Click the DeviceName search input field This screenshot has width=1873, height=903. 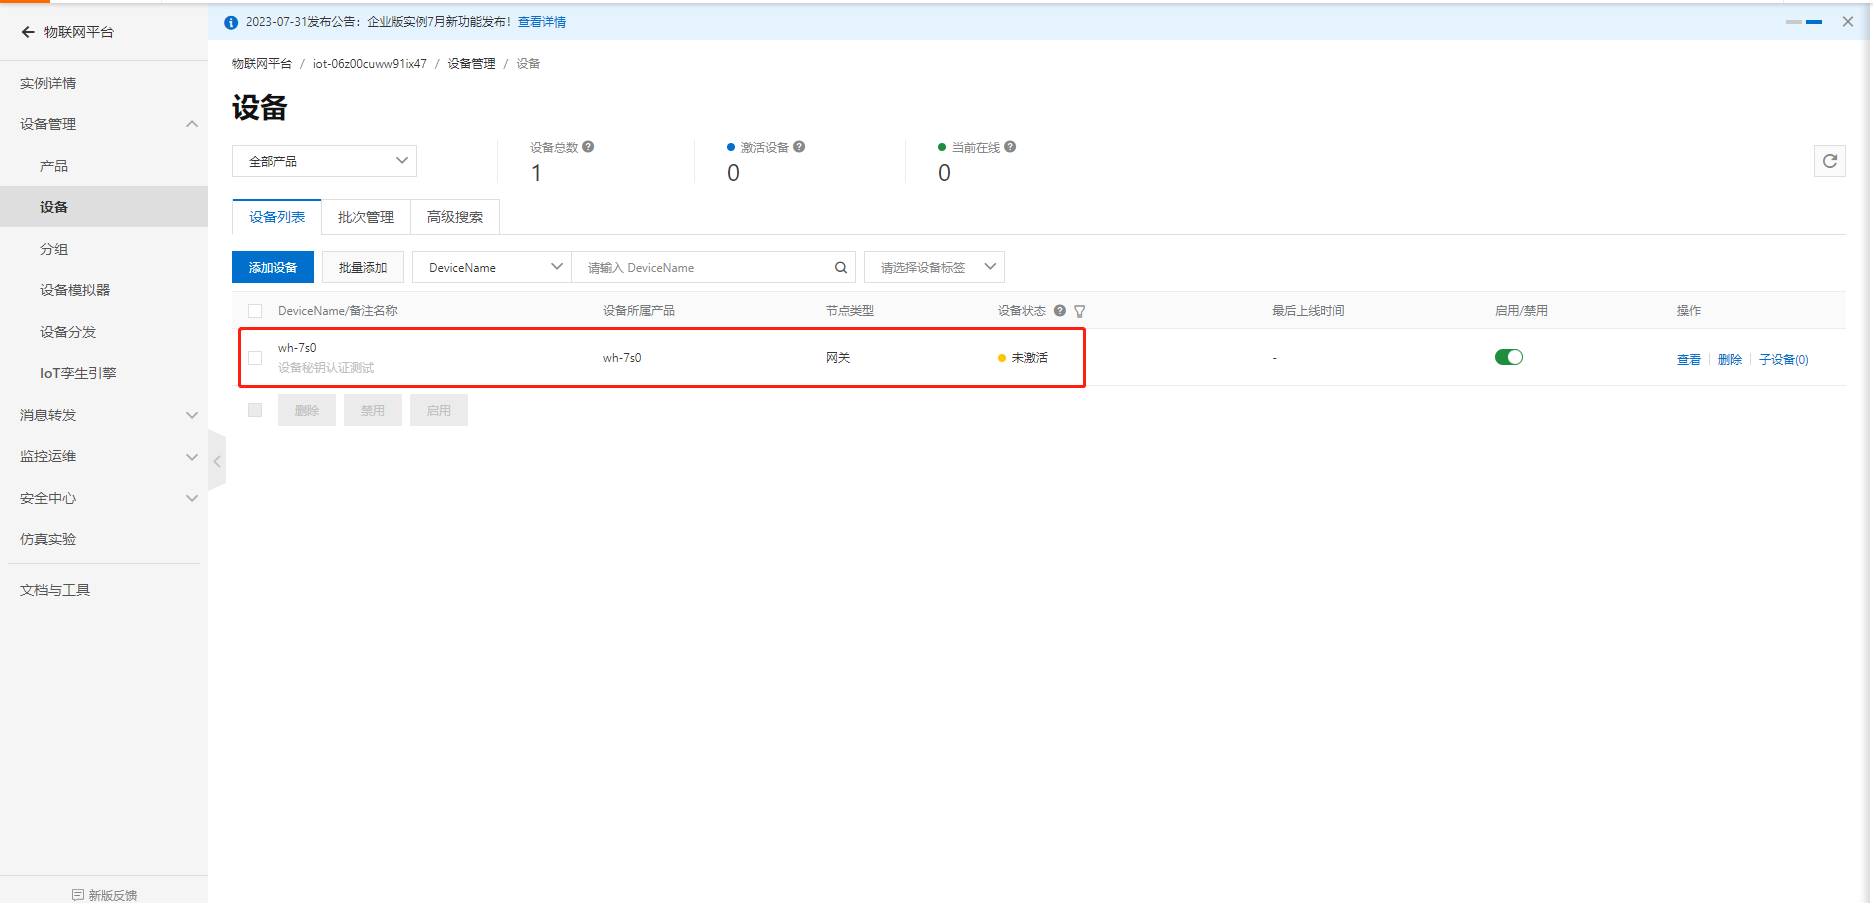[705, 268]
